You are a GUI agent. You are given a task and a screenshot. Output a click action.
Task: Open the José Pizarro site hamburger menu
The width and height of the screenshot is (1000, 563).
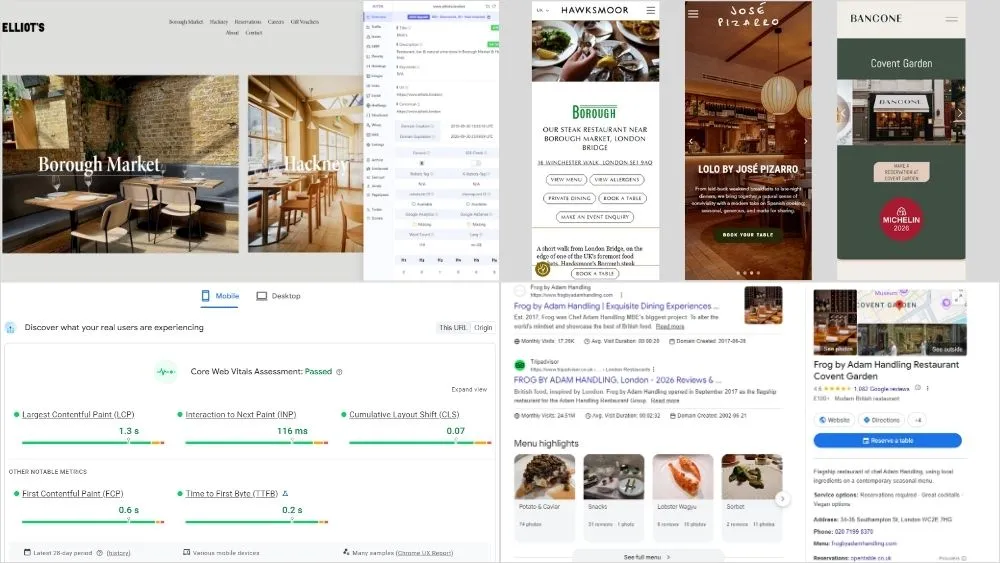(693, 14)
